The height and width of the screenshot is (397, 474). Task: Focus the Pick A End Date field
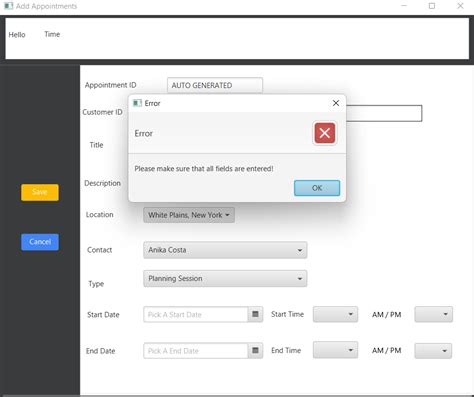(196, 351)
